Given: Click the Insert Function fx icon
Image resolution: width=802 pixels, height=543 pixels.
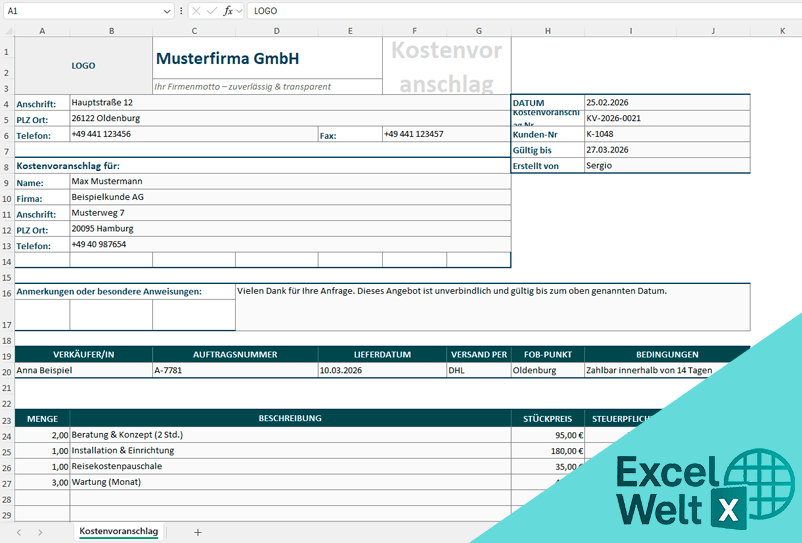Looking at the screenshot, I should click(227, 10).
